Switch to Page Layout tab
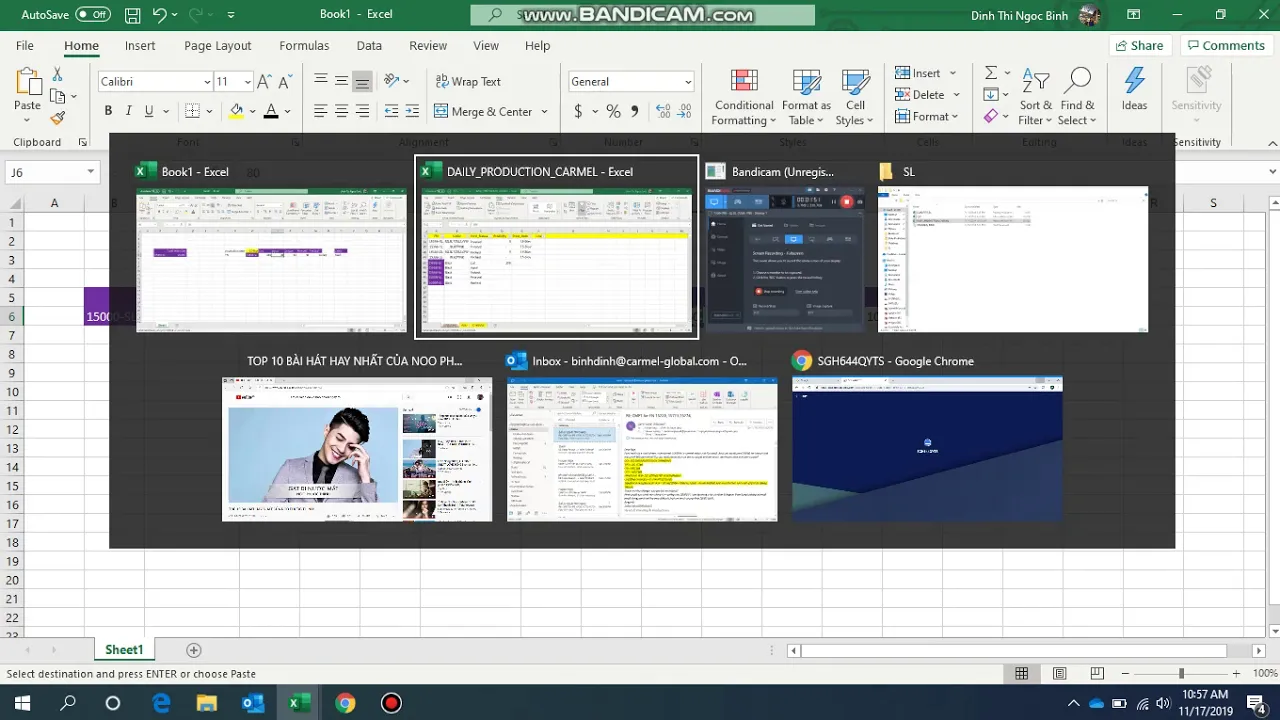 tap(218, 46)
